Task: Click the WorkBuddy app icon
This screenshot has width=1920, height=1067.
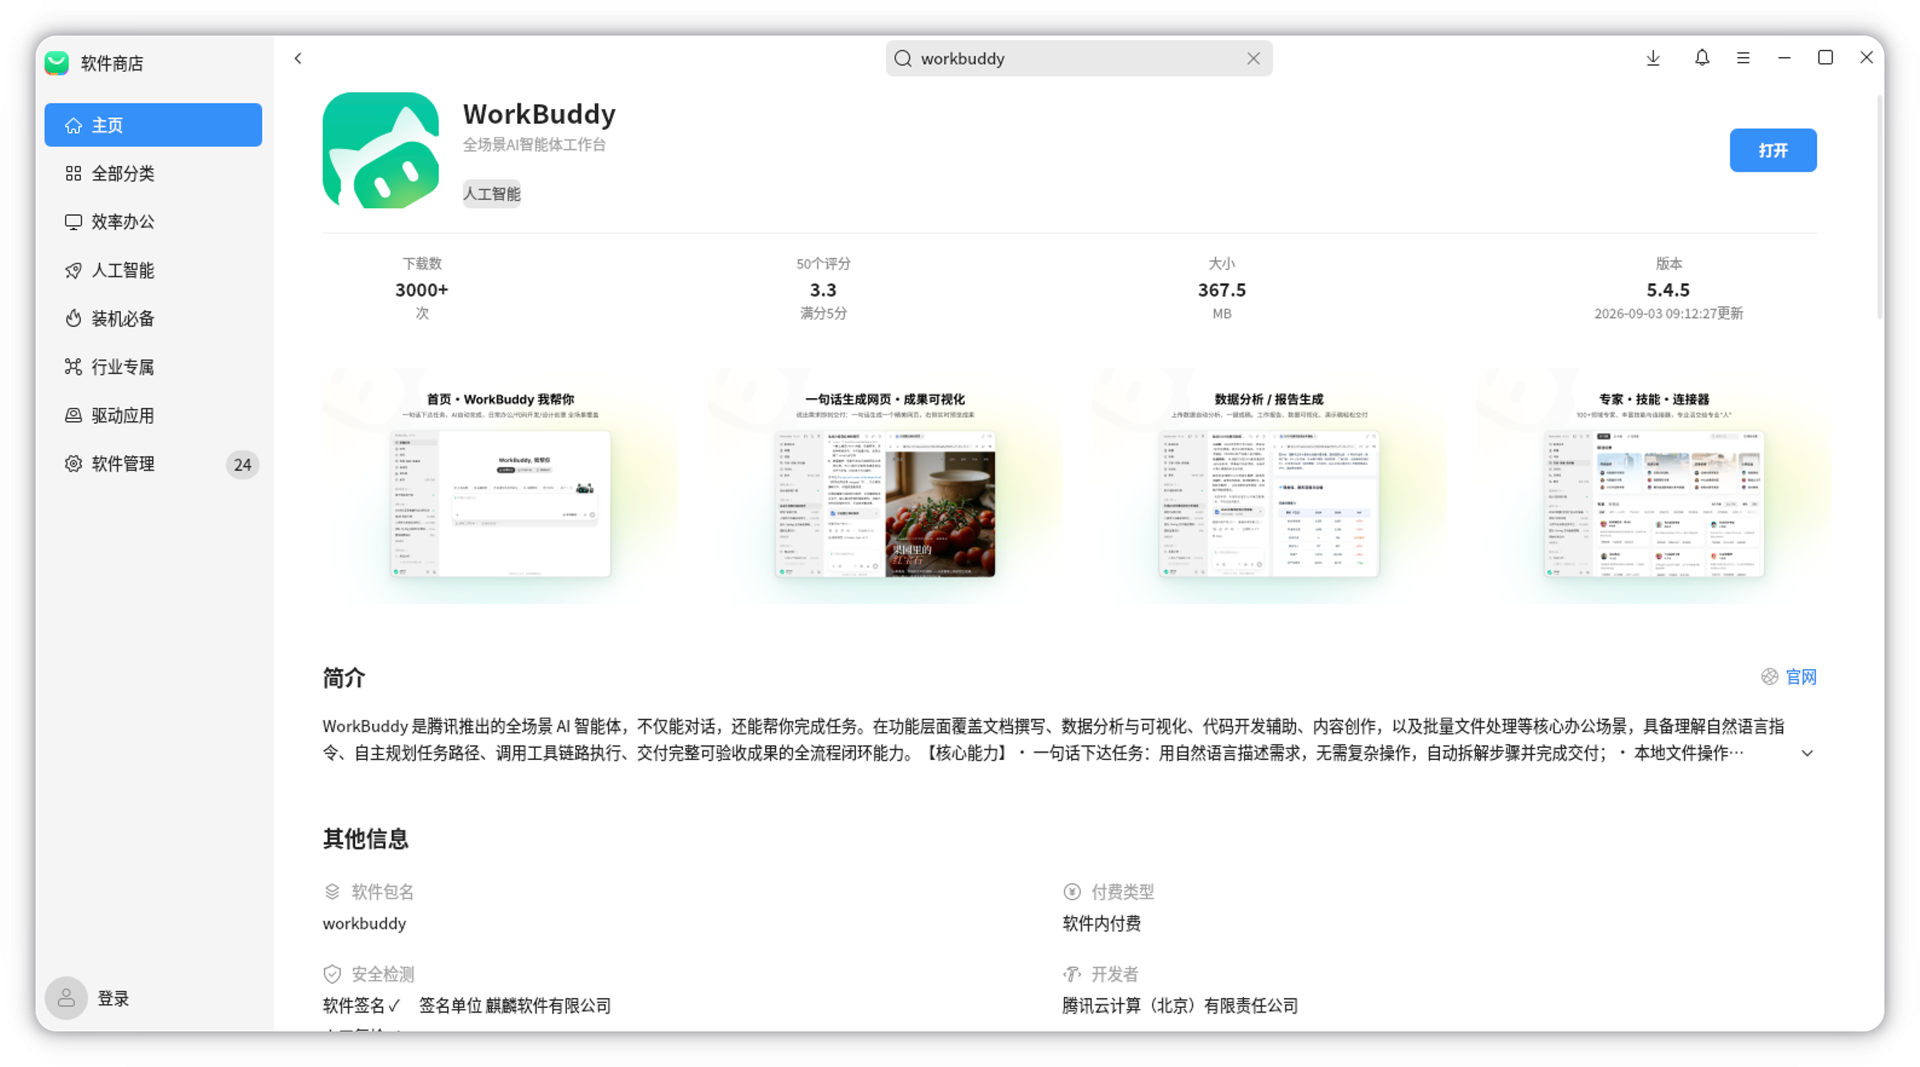Action: pyautogui.click(x=380, y=150)
